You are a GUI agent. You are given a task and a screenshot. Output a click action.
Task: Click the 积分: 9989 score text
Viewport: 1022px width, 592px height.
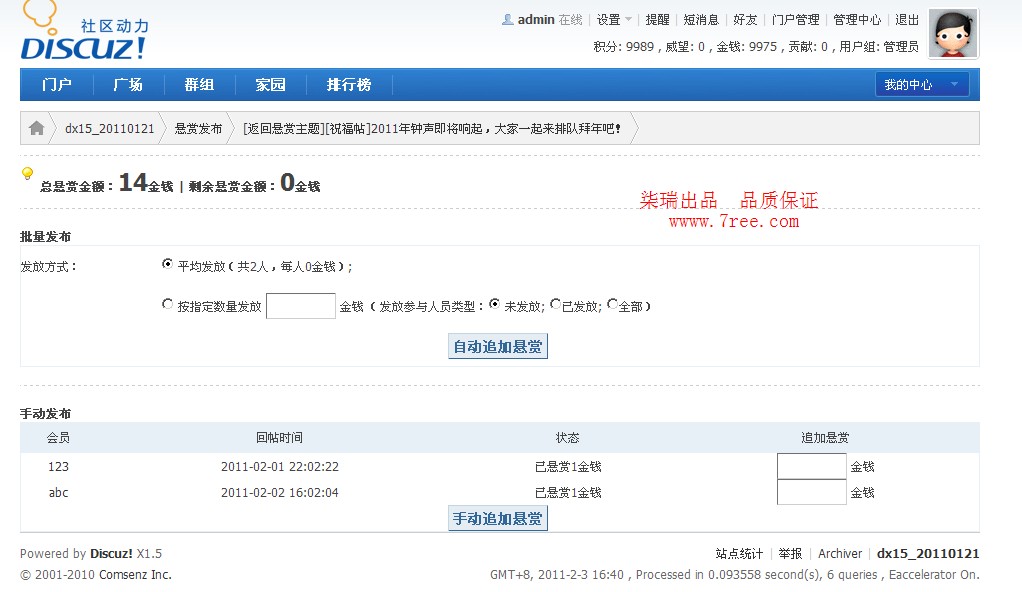click(x=623, y=46)
